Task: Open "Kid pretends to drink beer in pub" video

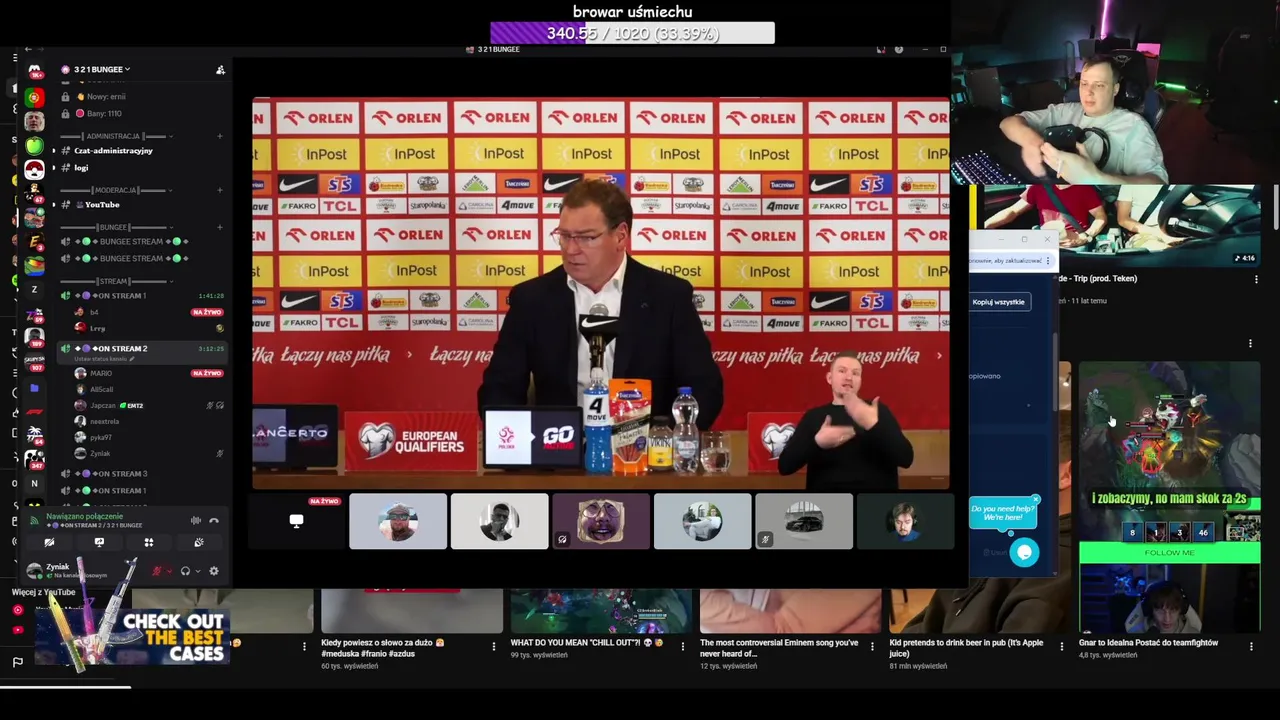Action: tap(966, 647)
